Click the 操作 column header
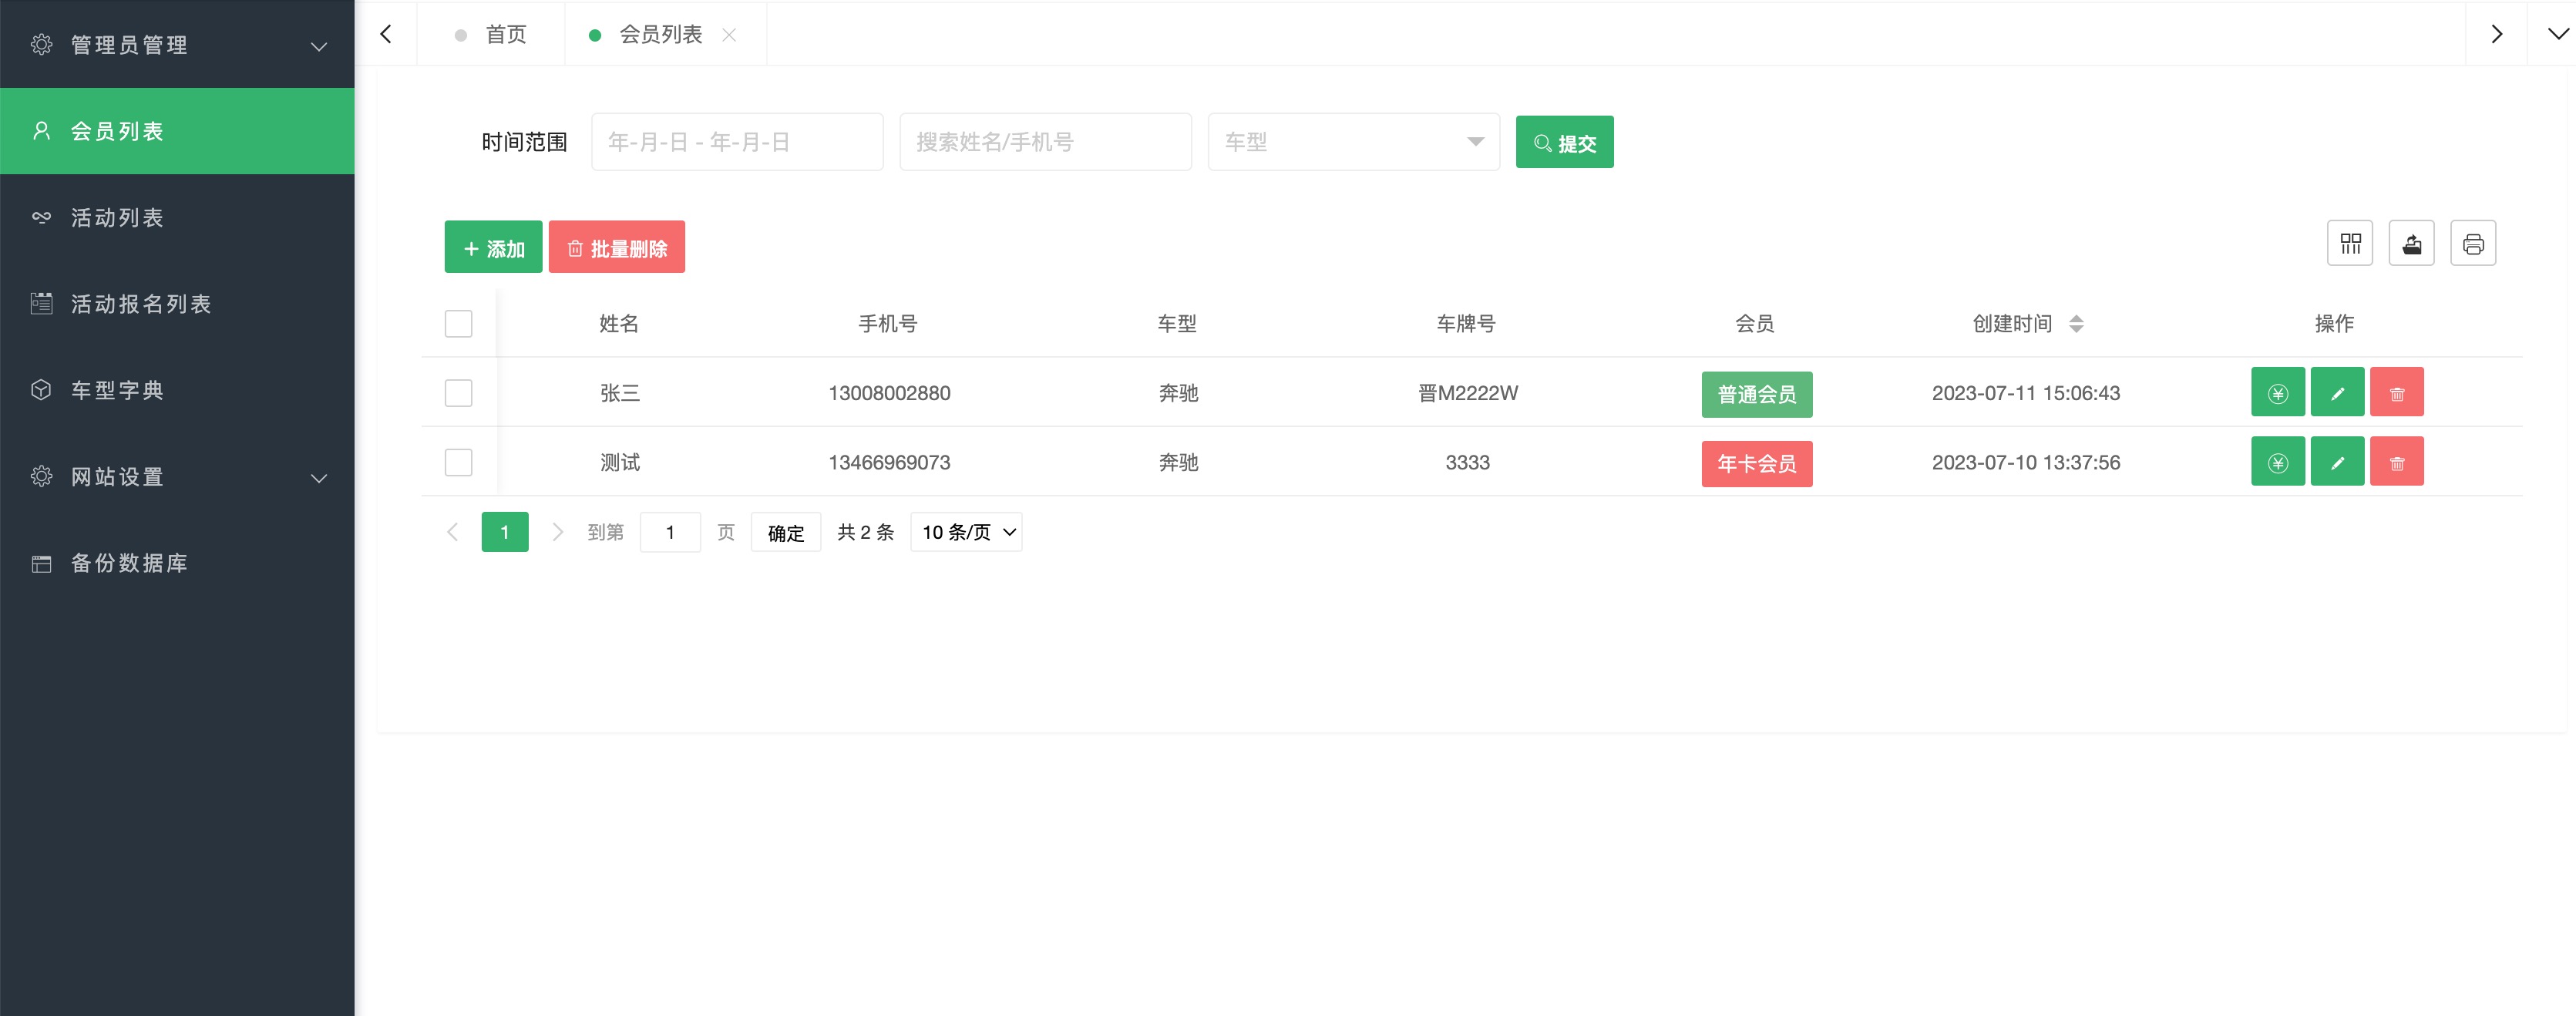Image resolution: width=2576 pixels, height=1016 pixels. point(2334,323)
